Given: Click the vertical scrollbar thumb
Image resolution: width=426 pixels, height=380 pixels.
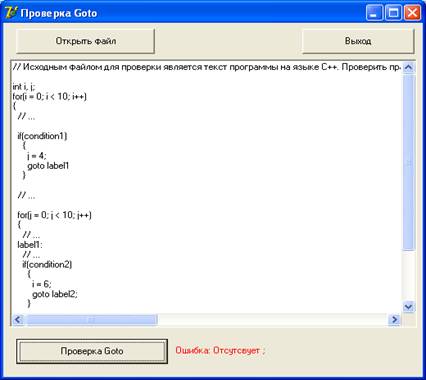Looking at the screenshot, I should coord(408,162).
